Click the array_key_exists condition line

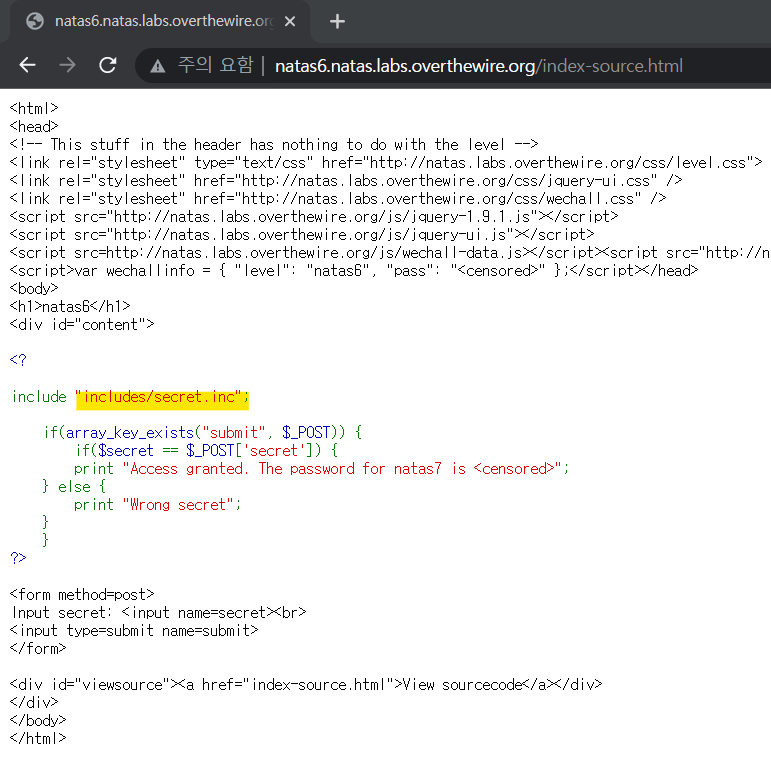point(203,433)
